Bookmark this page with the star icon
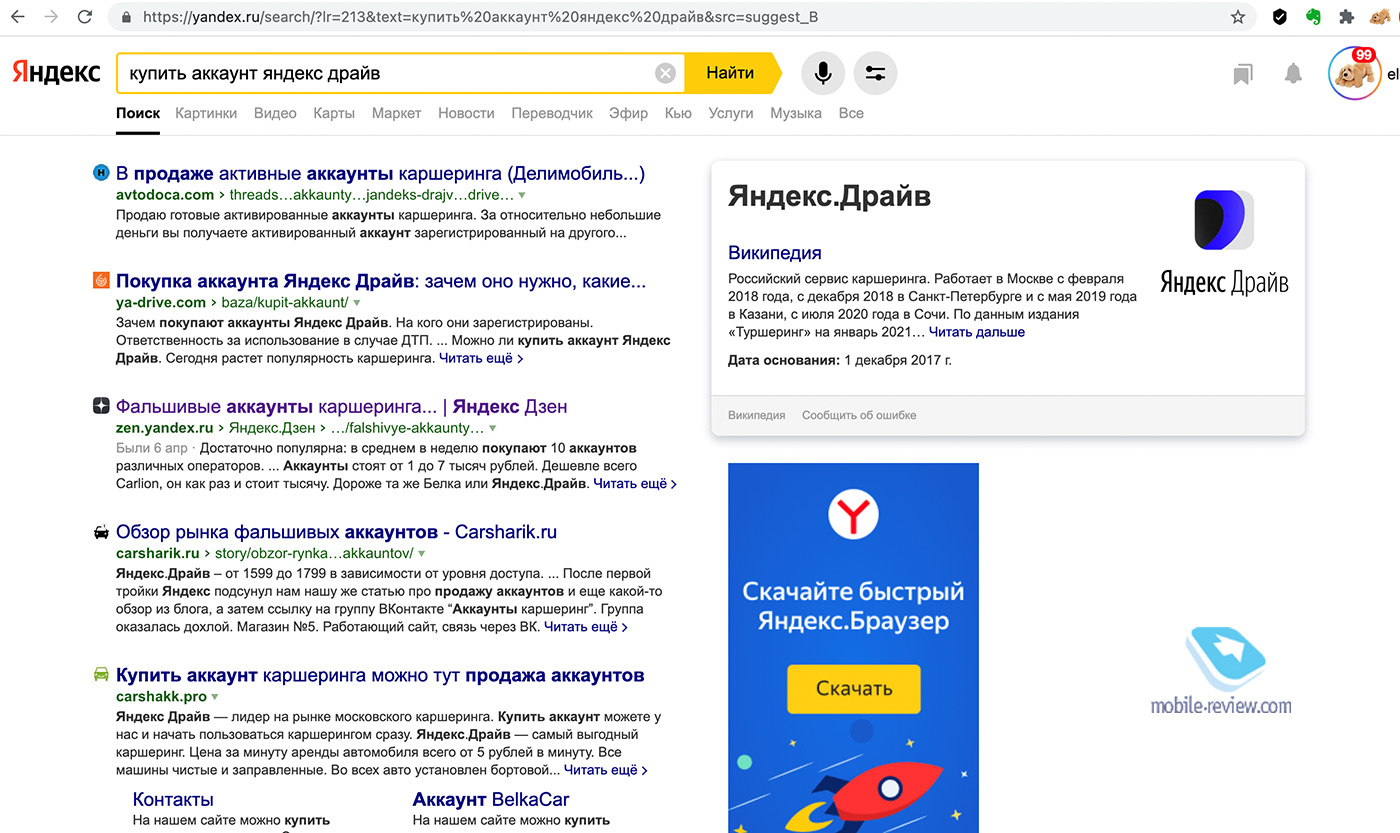Viewport: 1400px width, 833px height. [x=1238, y=17]
